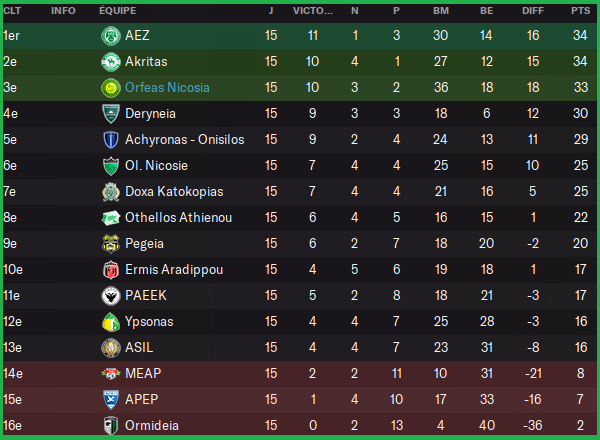Click the Orfeas Nicosia yellow badge

[110, 87]
